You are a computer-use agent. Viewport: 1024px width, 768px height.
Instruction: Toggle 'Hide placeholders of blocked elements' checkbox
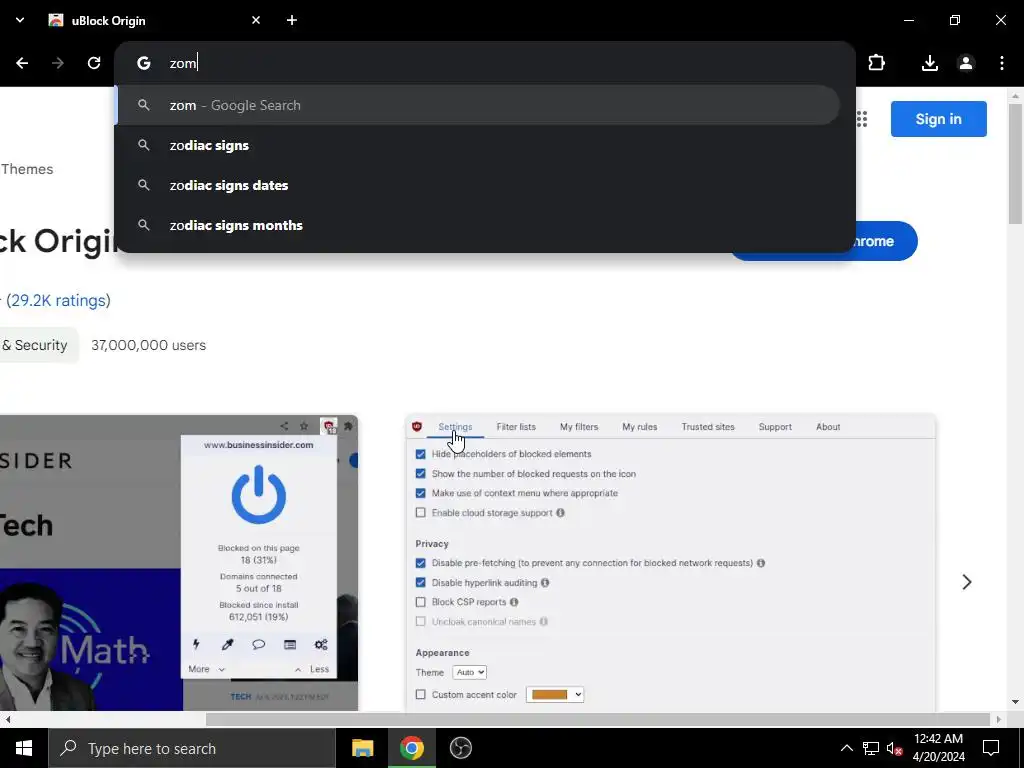tap(421, 454)
